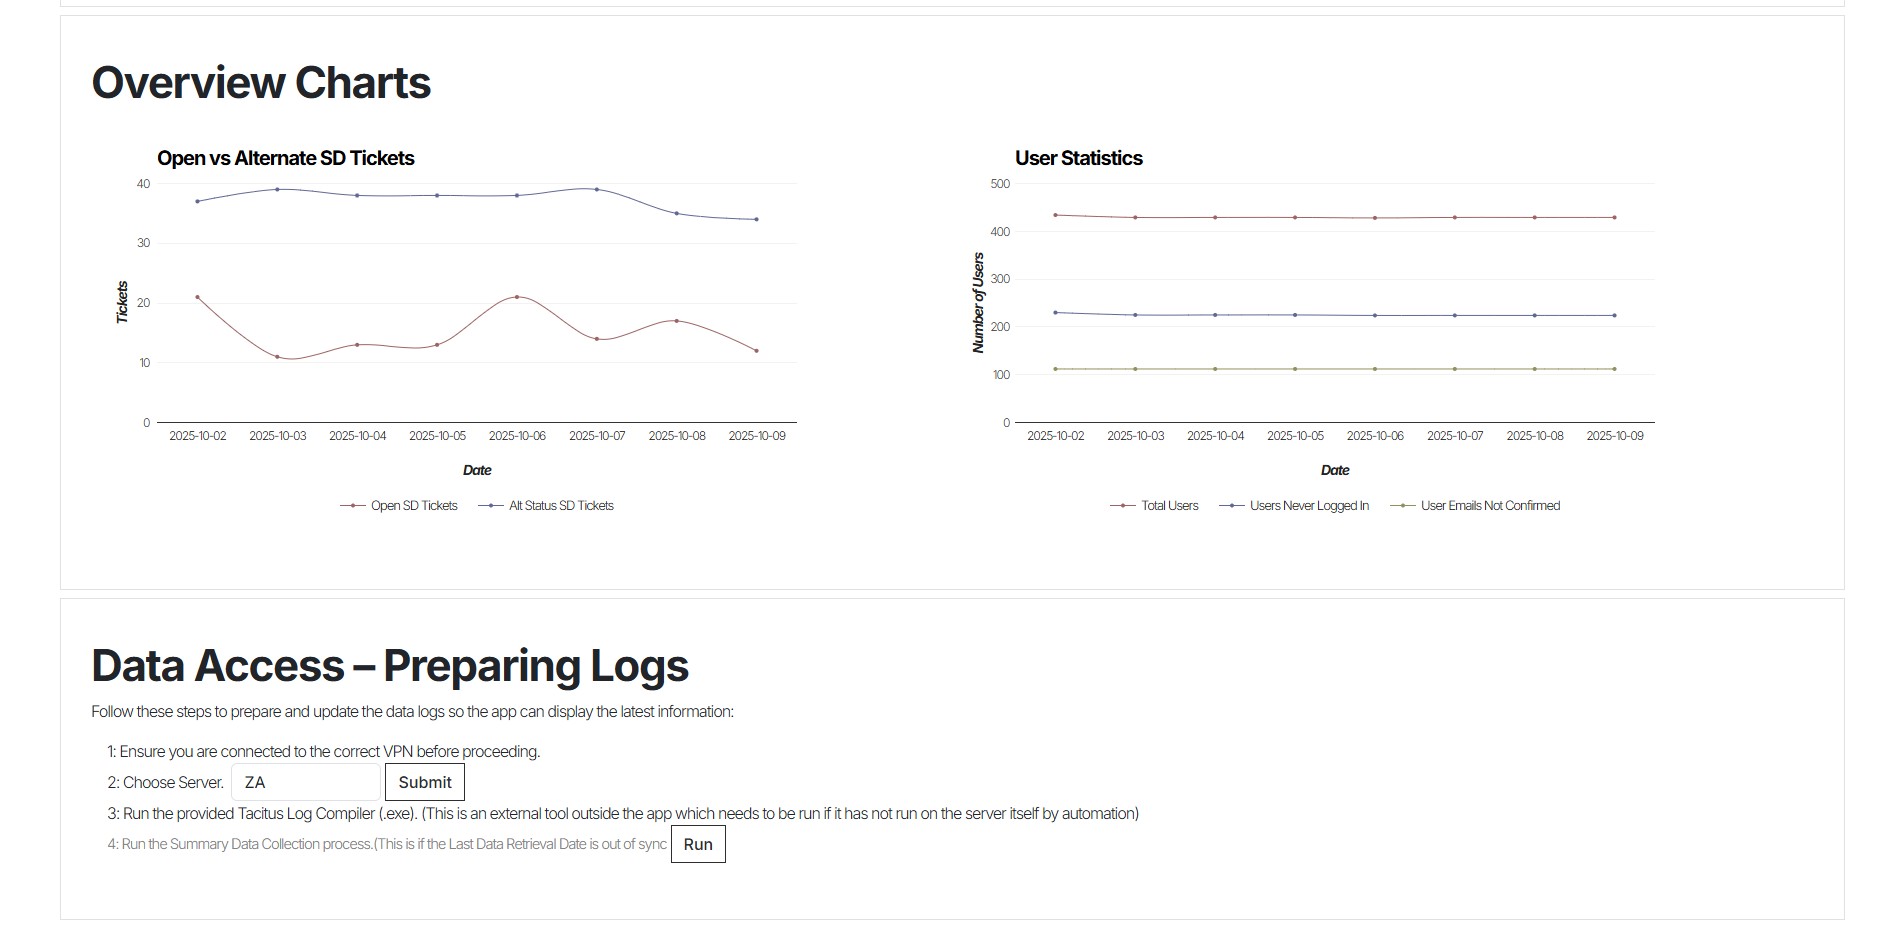Select Open SD Tickets point on 2025-10-02

pos(197,297)
